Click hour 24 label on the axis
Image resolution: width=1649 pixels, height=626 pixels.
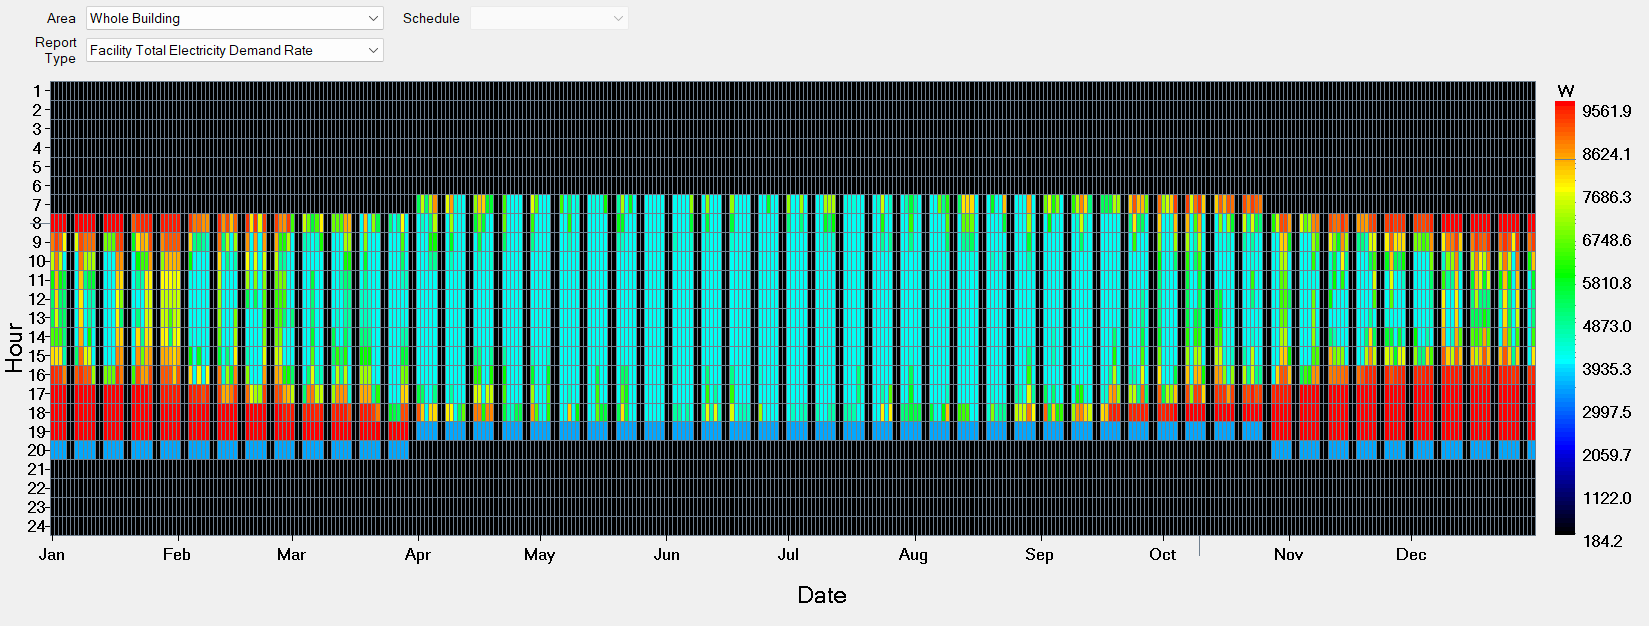coord(37,526)
